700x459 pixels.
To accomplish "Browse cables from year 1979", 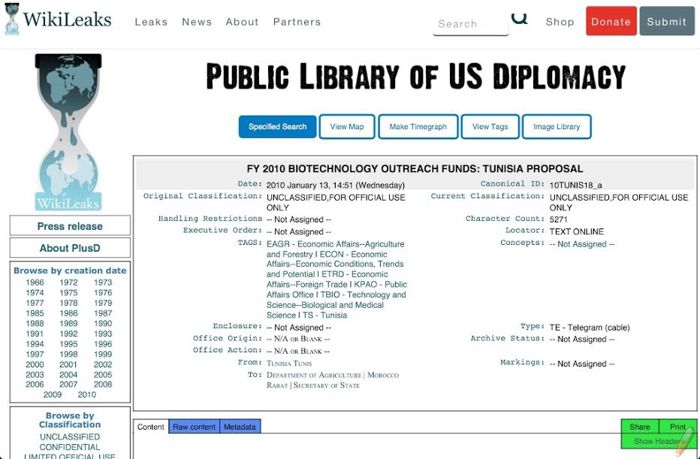I will (103, 303).
